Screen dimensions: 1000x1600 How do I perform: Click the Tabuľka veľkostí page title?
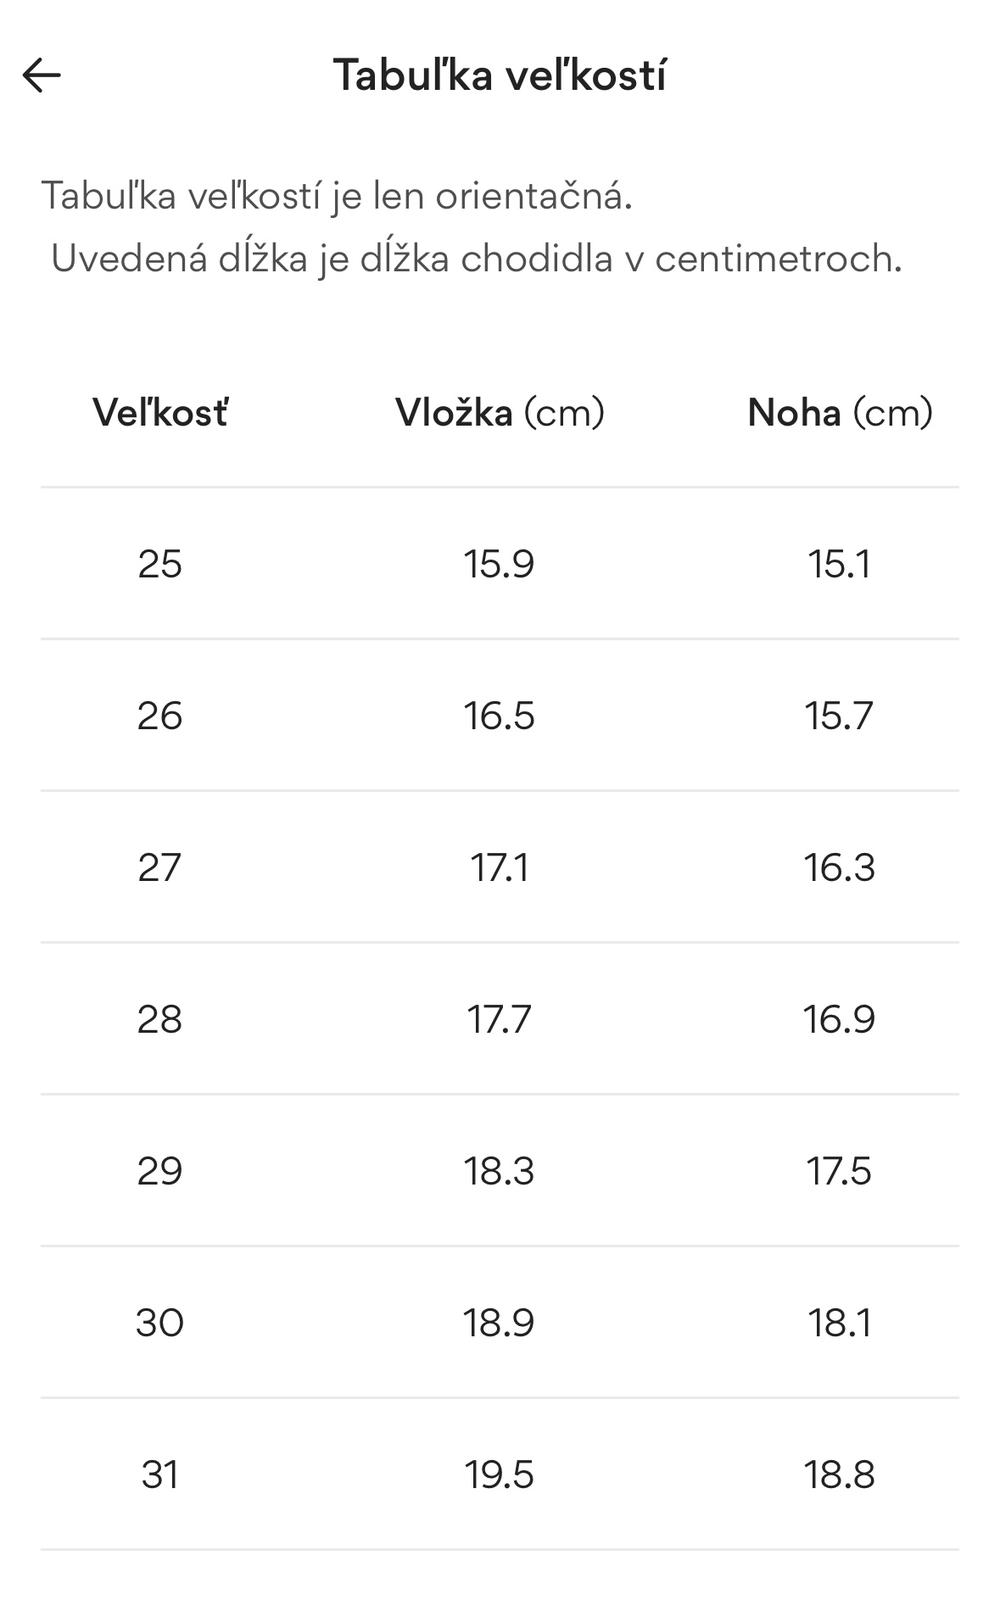(x=499, y=75)
